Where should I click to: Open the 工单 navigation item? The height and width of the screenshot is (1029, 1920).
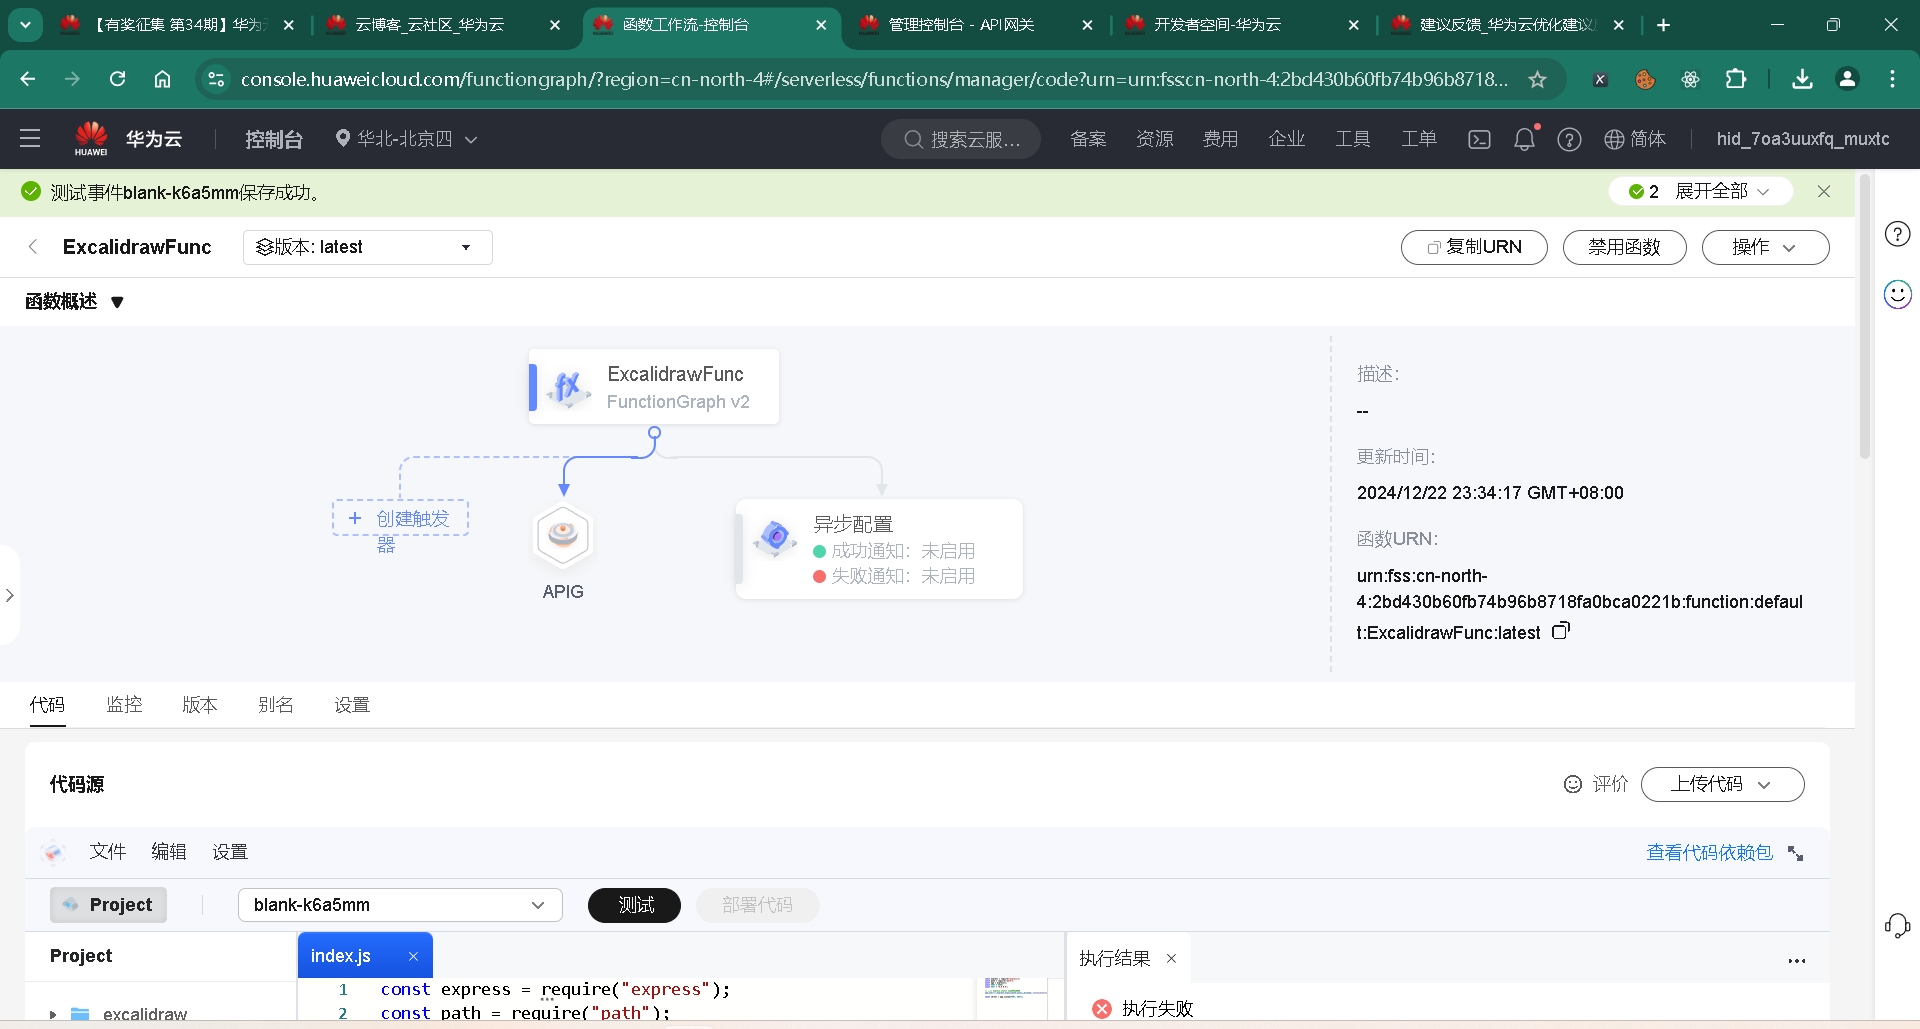tap(1419, 139)
